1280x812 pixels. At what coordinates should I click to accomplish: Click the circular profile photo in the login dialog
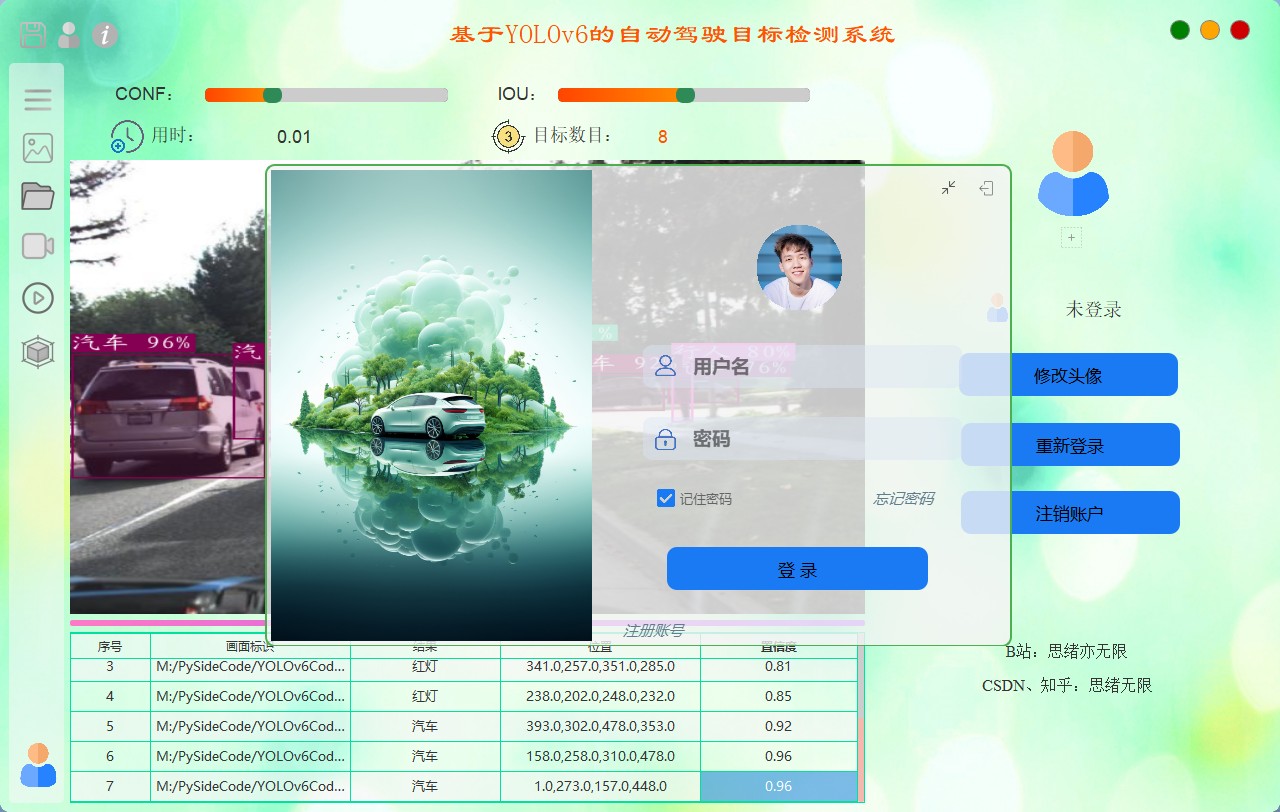point(799,267)
